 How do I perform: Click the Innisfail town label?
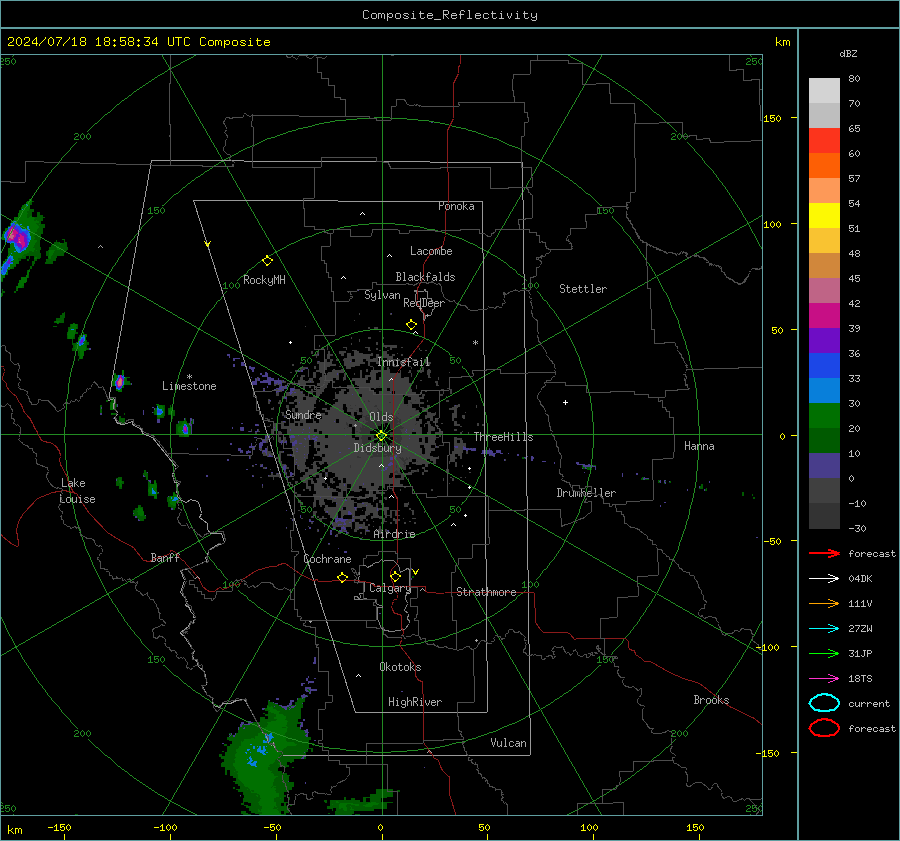tap(404, 362)
